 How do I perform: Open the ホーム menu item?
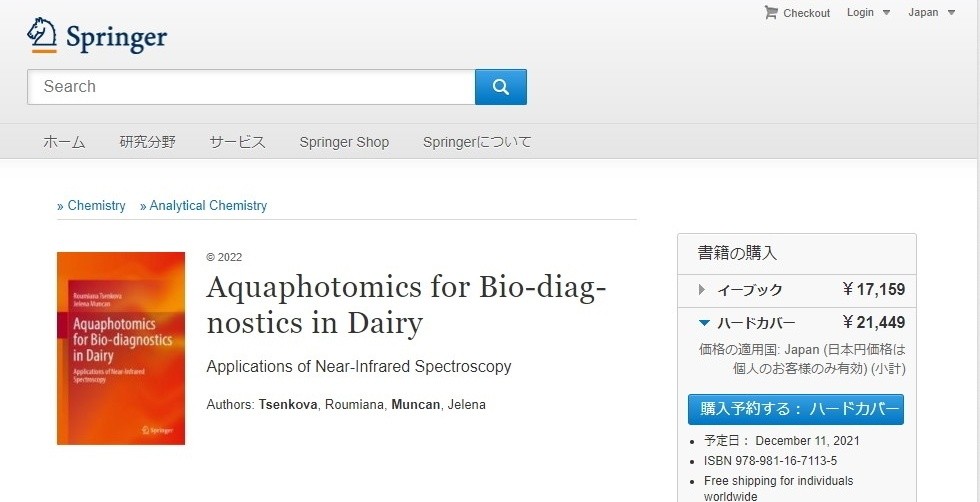point(64,142)
